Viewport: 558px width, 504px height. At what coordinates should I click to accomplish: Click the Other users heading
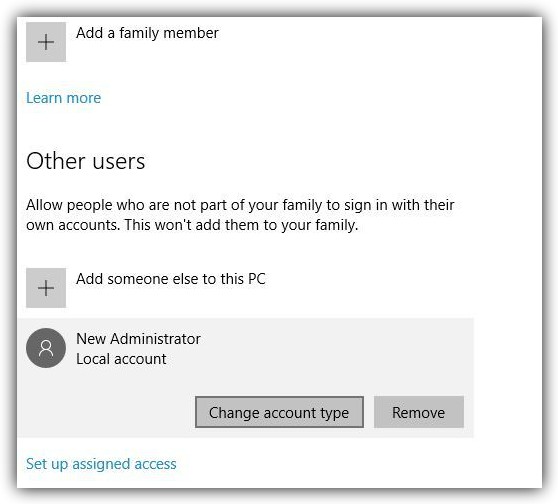point(86,161)
